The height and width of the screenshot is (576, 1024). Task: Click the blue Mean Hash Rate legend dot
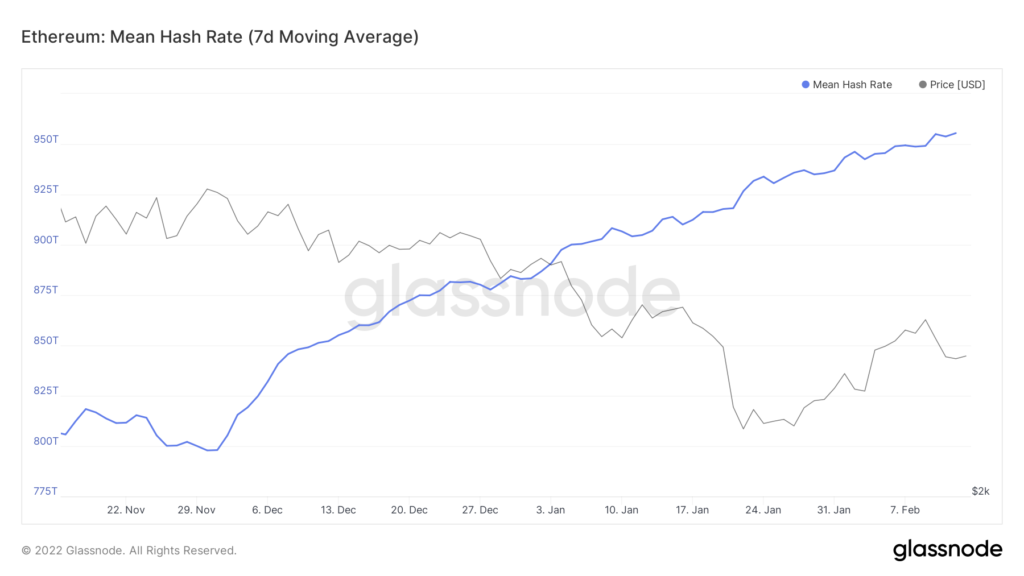point(806,85)
